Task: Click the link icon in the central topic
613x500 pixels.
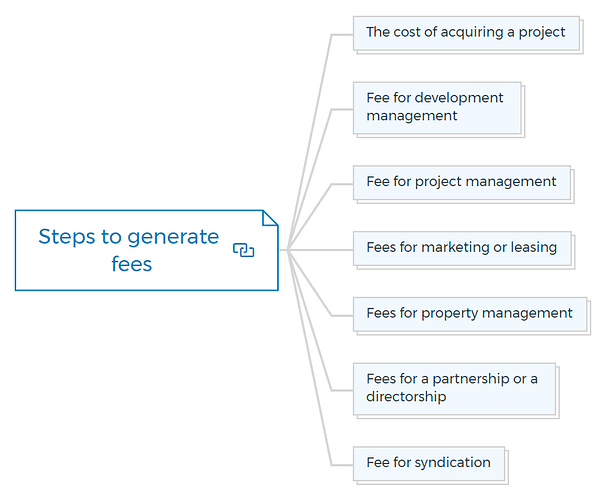Action: point(244,250)
